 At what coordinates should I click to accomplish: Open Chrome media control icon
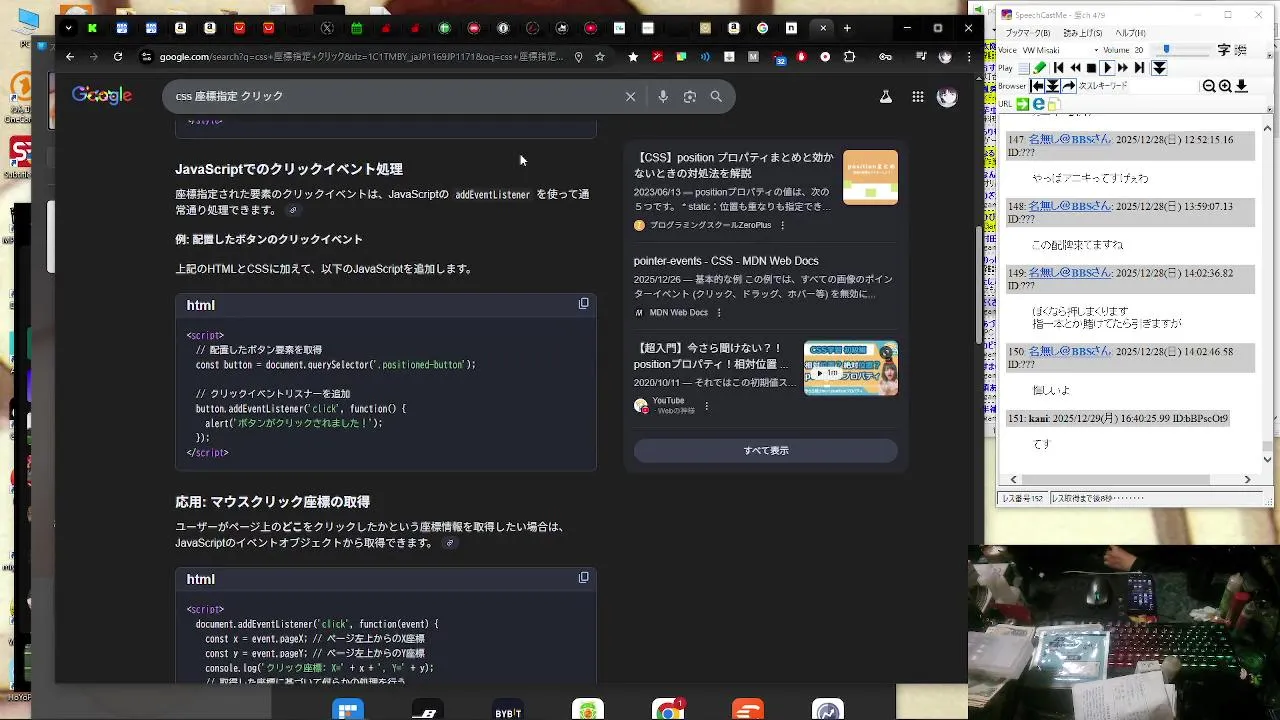[922, 57]
